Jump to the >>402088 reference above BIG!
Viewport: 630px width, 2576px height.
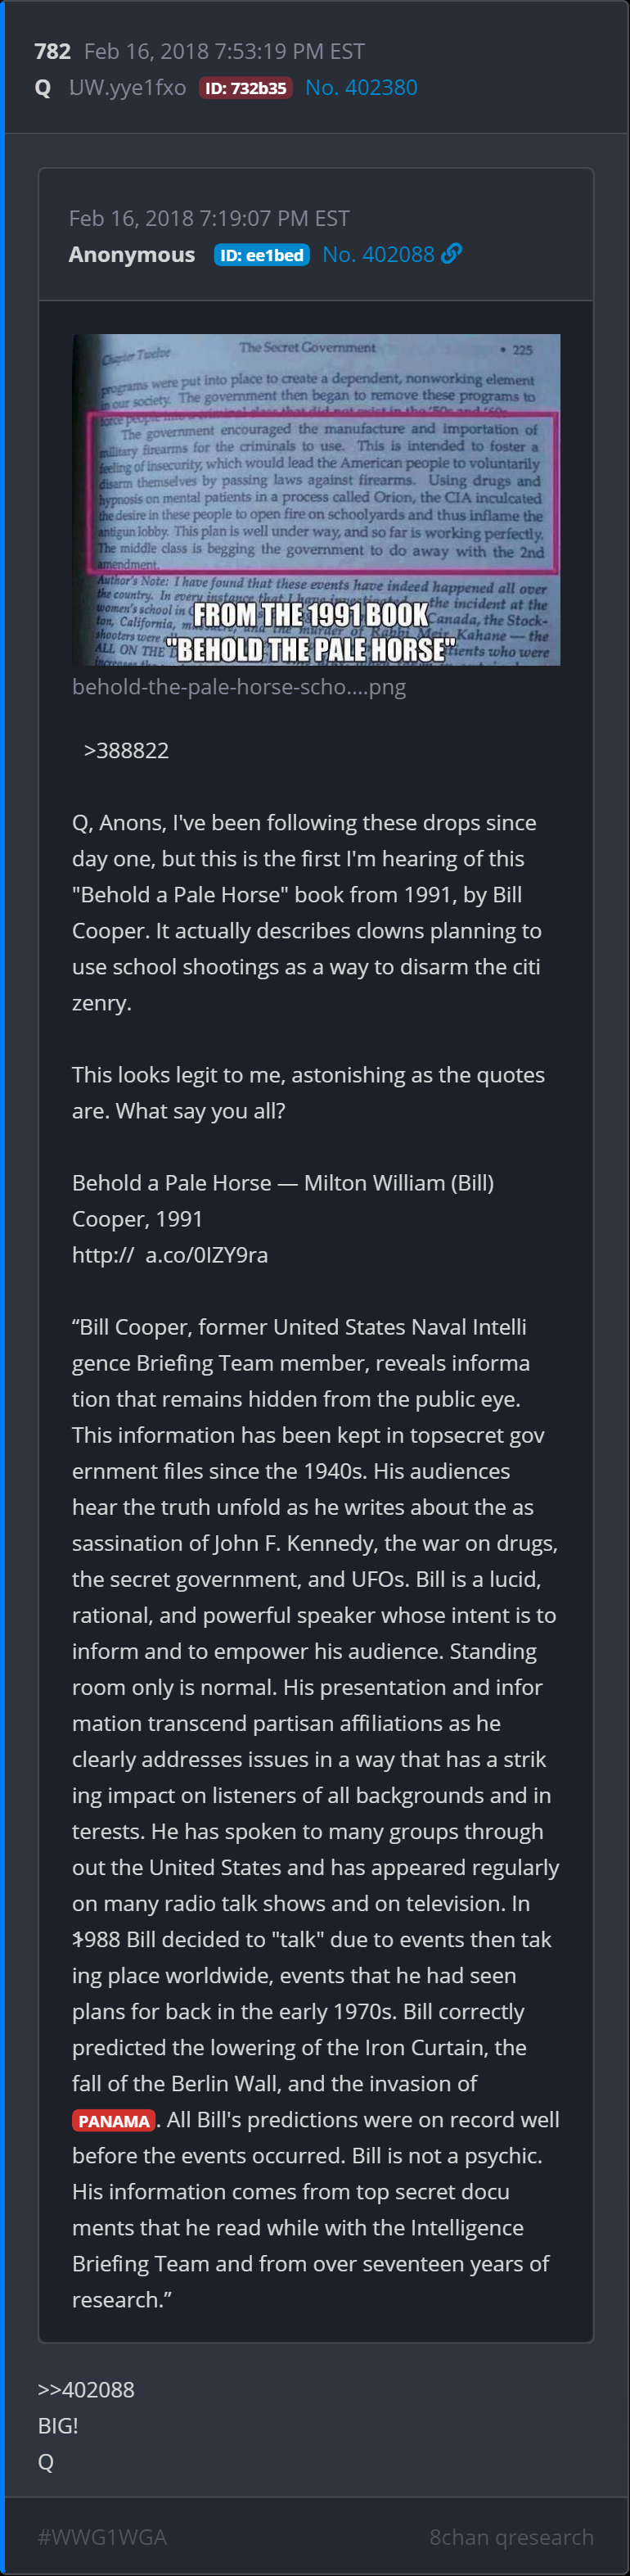pos(86,2389)
